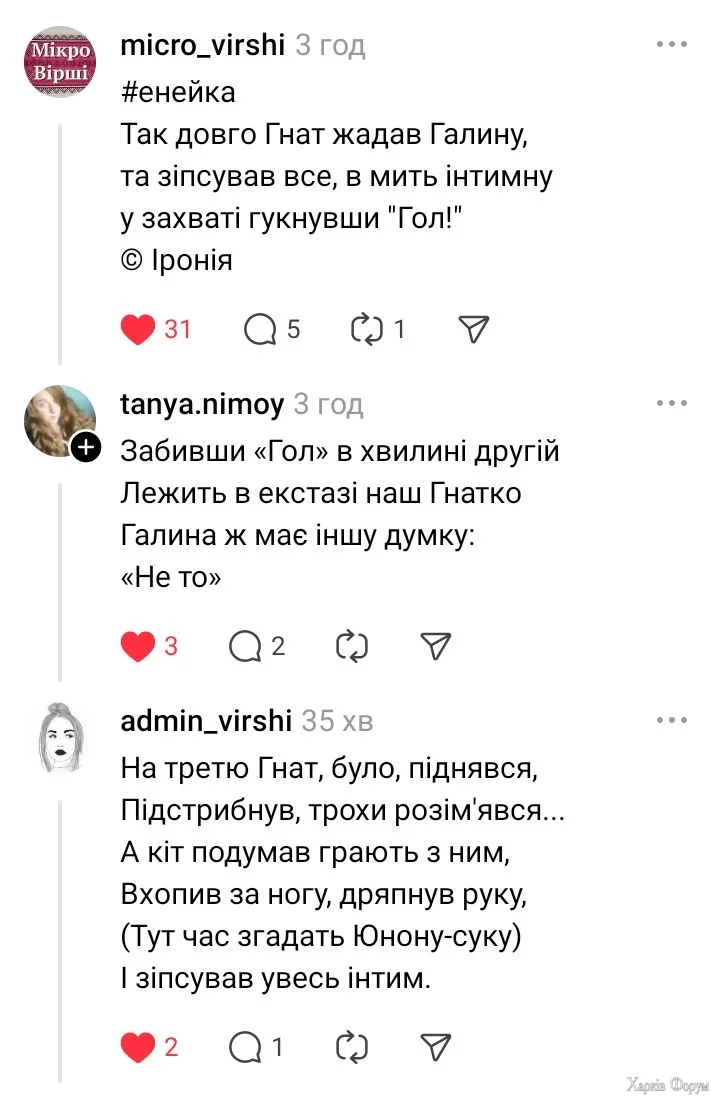Repost tanya.nimoy's reply
The width and height of the screenshot is (720, 1101).
click(x=352, y=647)
